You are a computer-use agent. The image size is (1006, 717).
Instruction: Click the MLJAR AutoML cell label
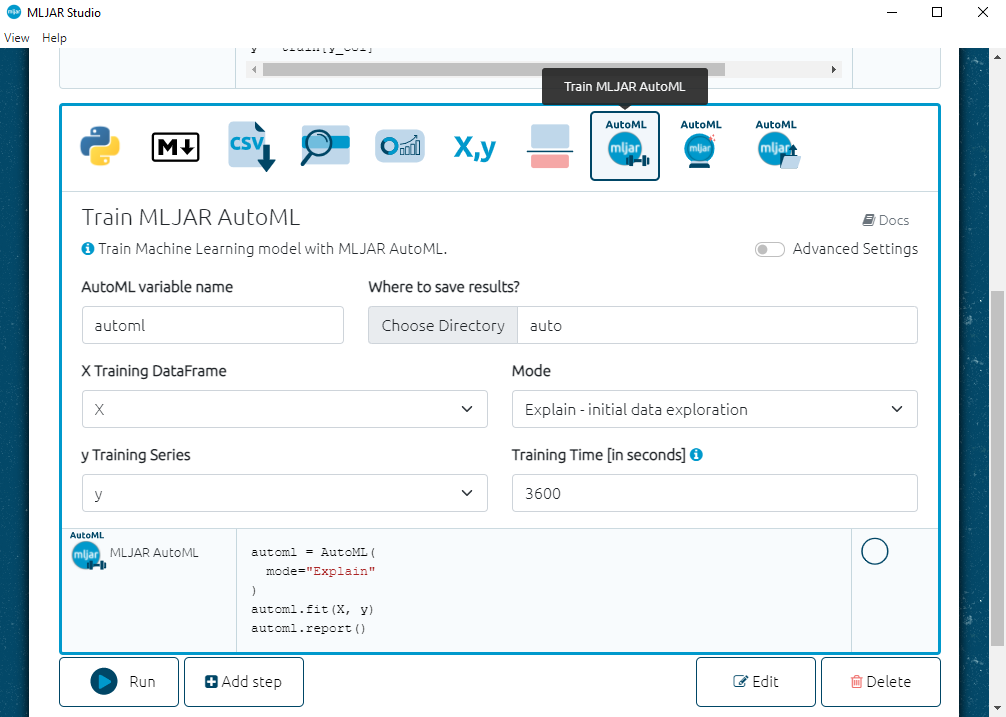click(154, 552)
